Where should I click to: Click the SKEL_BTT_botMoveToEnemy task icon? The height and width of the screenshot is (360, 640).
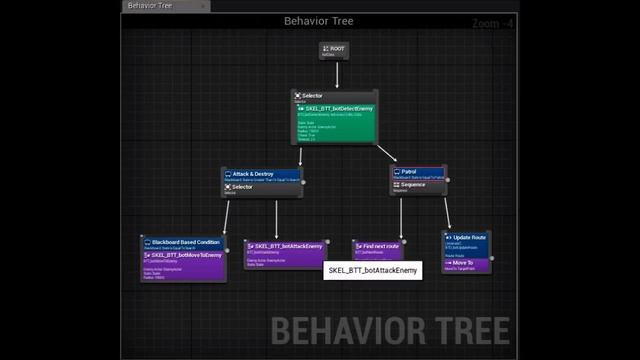[x=147, y=255]
